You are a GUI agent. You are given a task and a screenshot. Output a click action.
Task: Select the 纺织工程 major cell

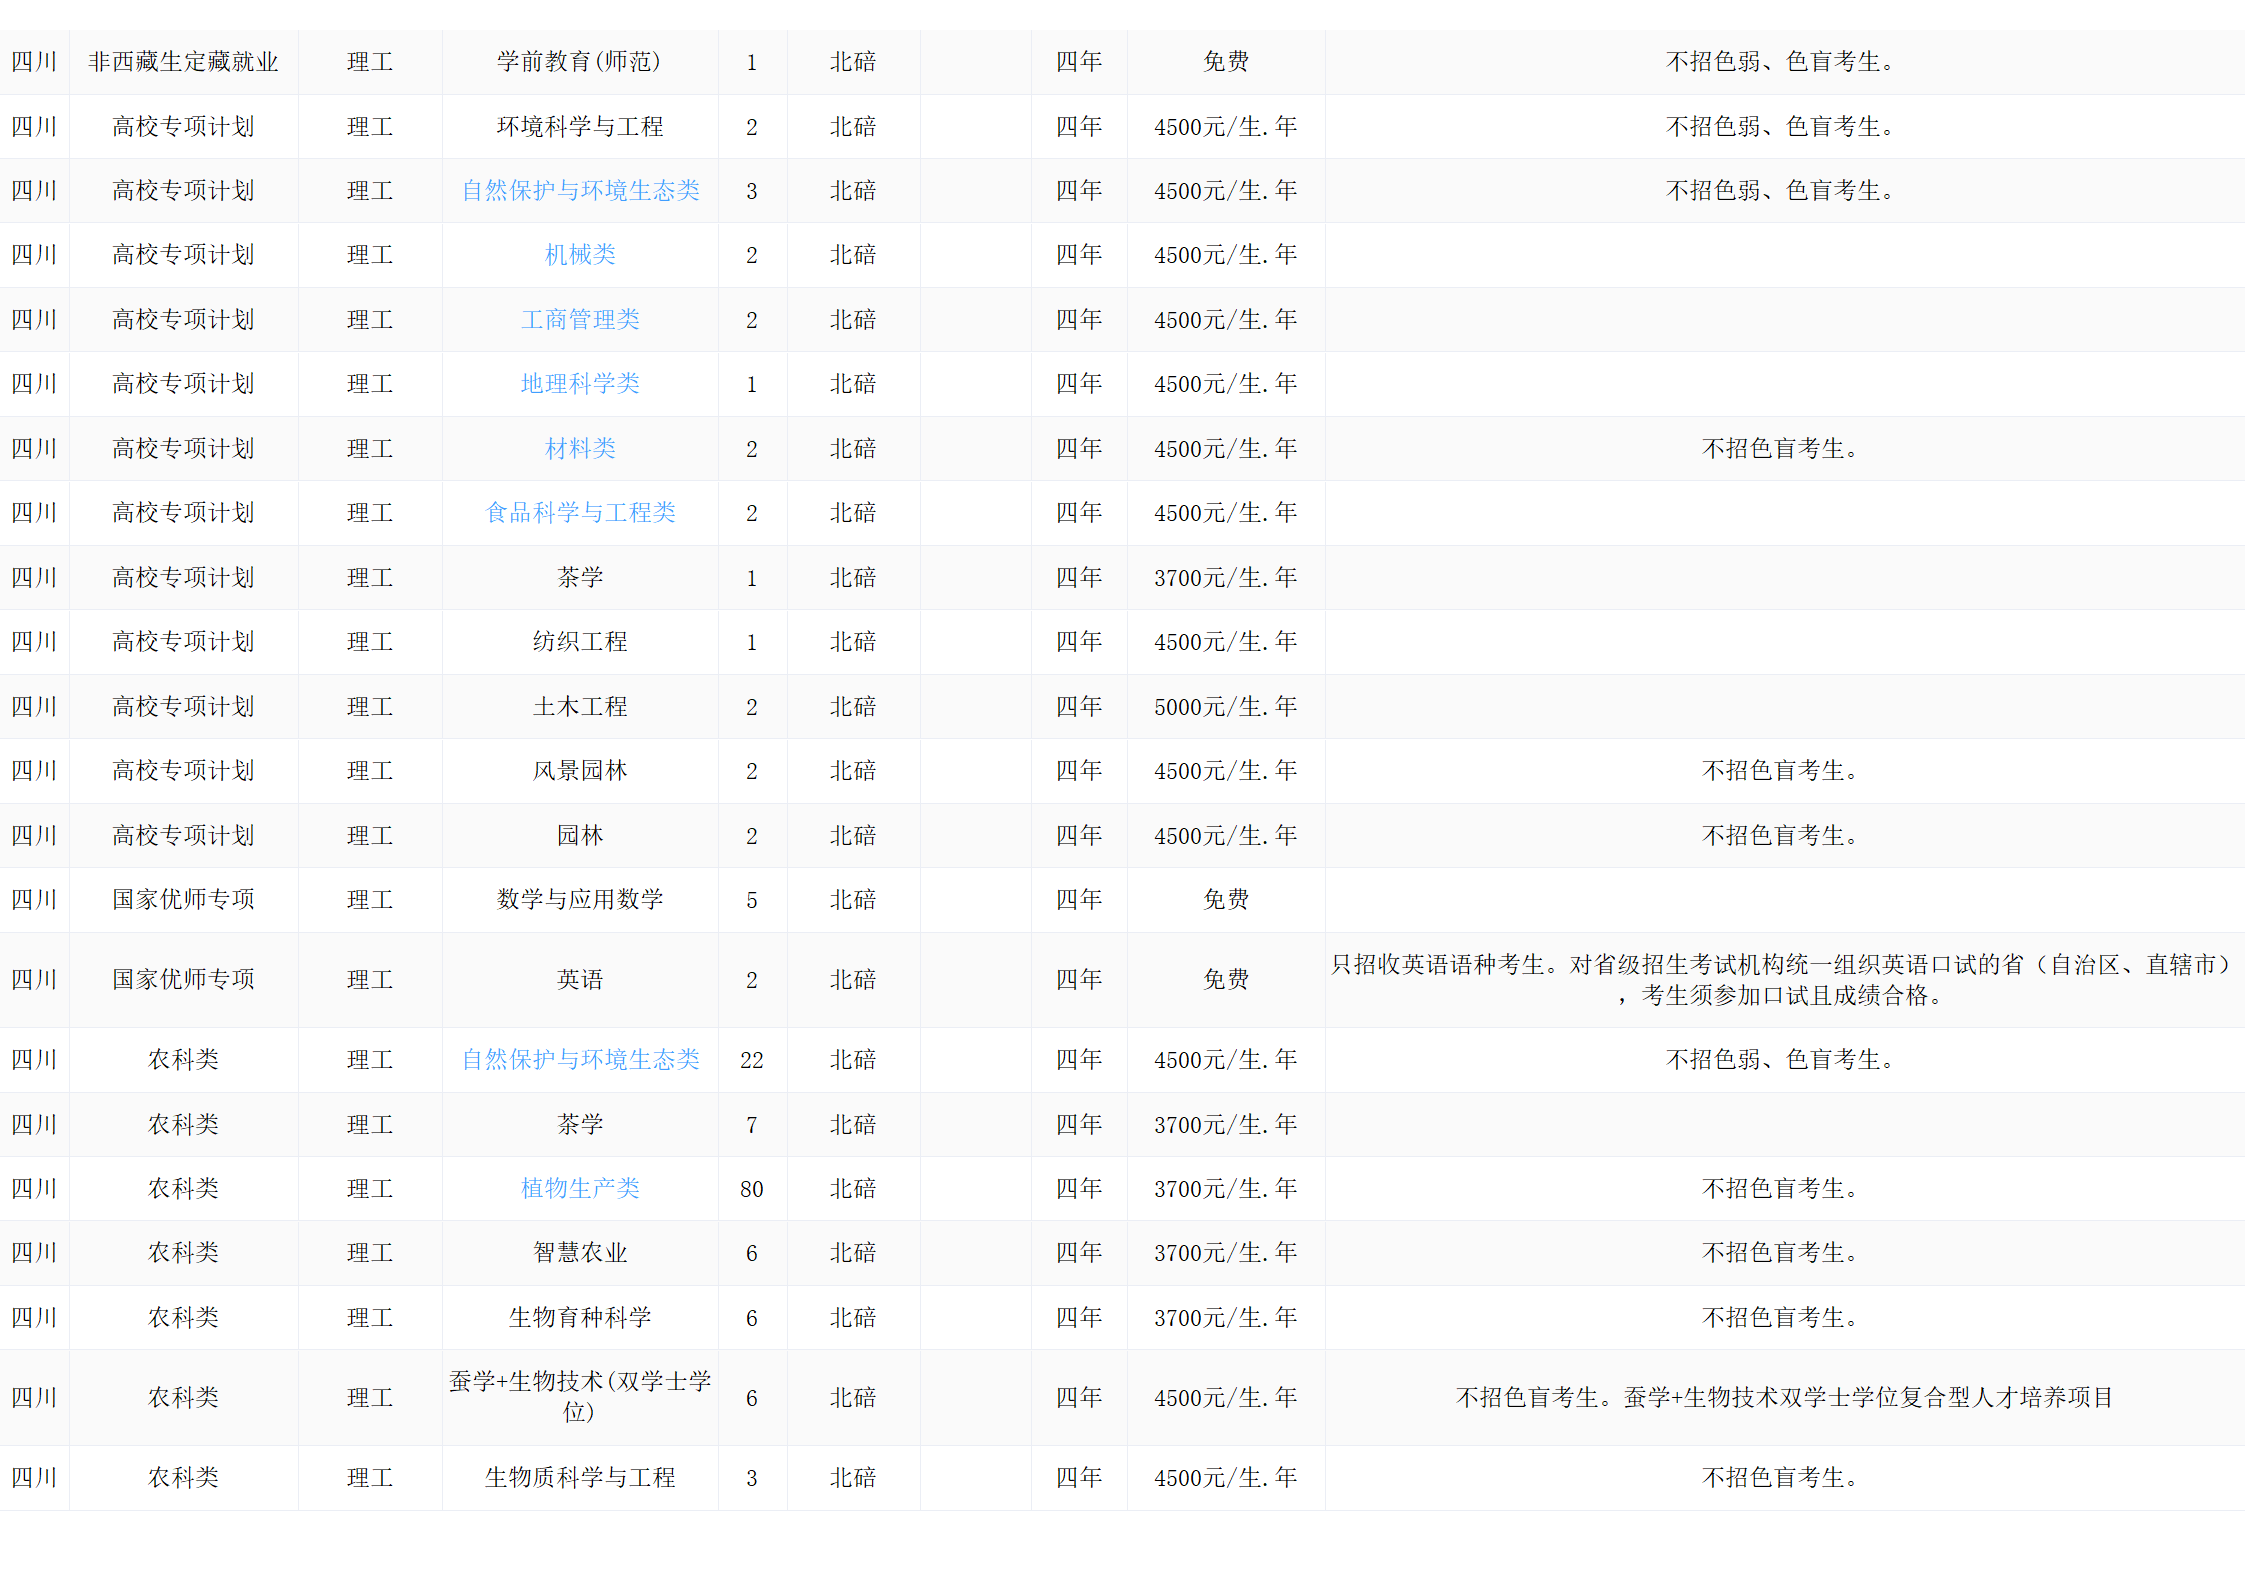click(x=580, y=642)
